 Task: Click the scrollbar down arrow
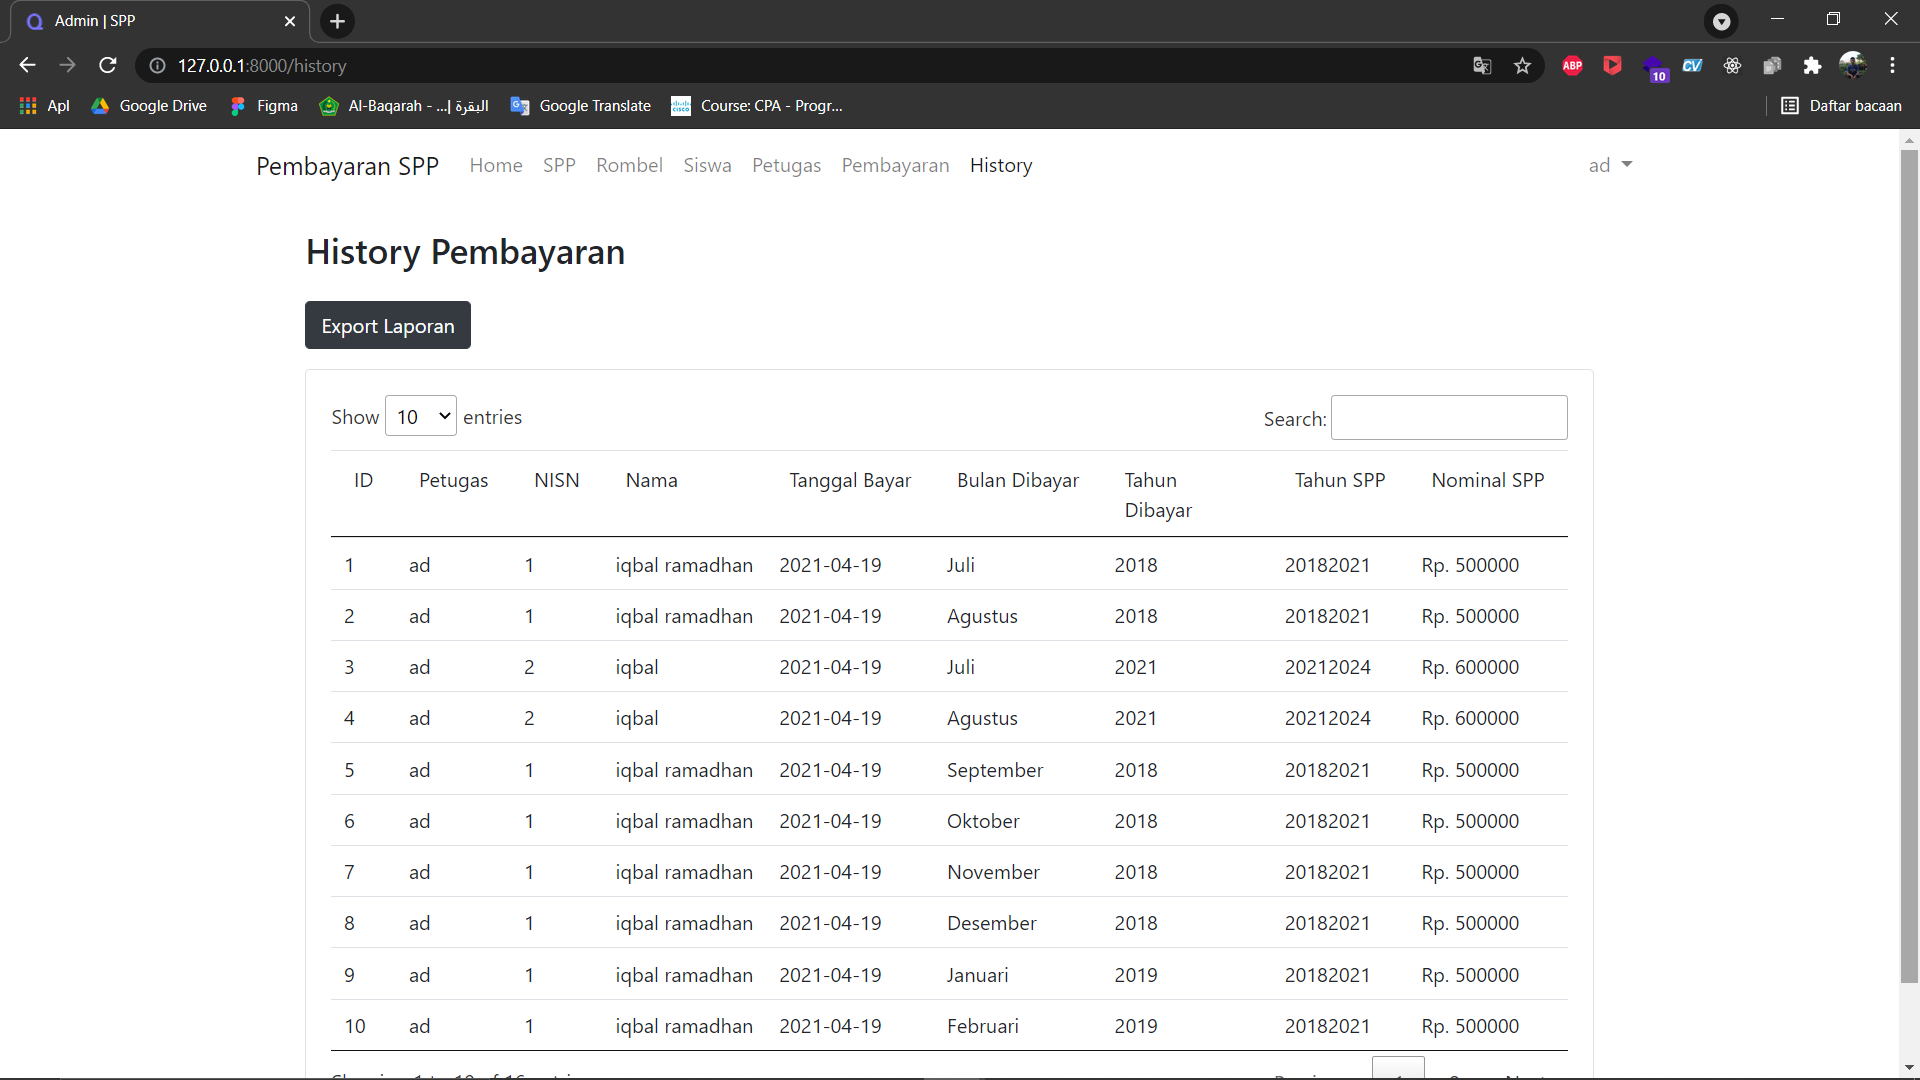click(x=1909, y=1068)
